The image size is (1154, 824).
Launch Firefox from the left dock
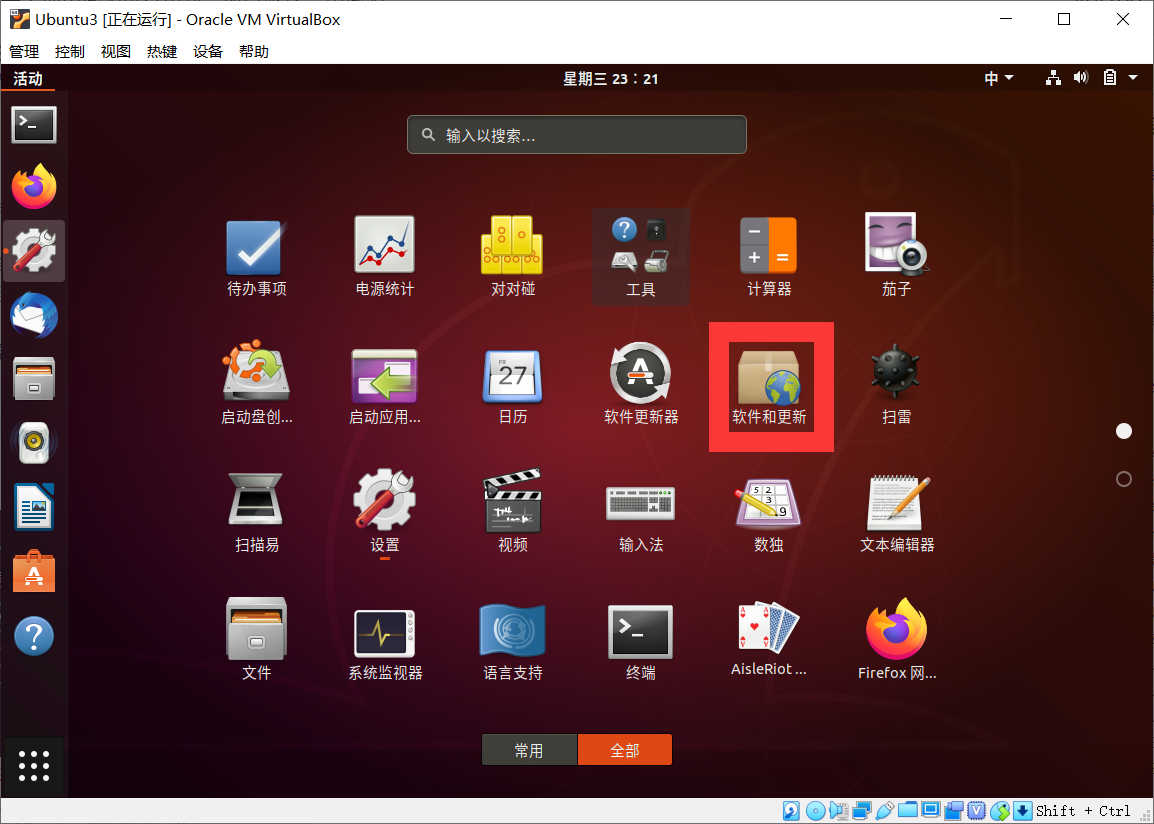click(33, 187)
